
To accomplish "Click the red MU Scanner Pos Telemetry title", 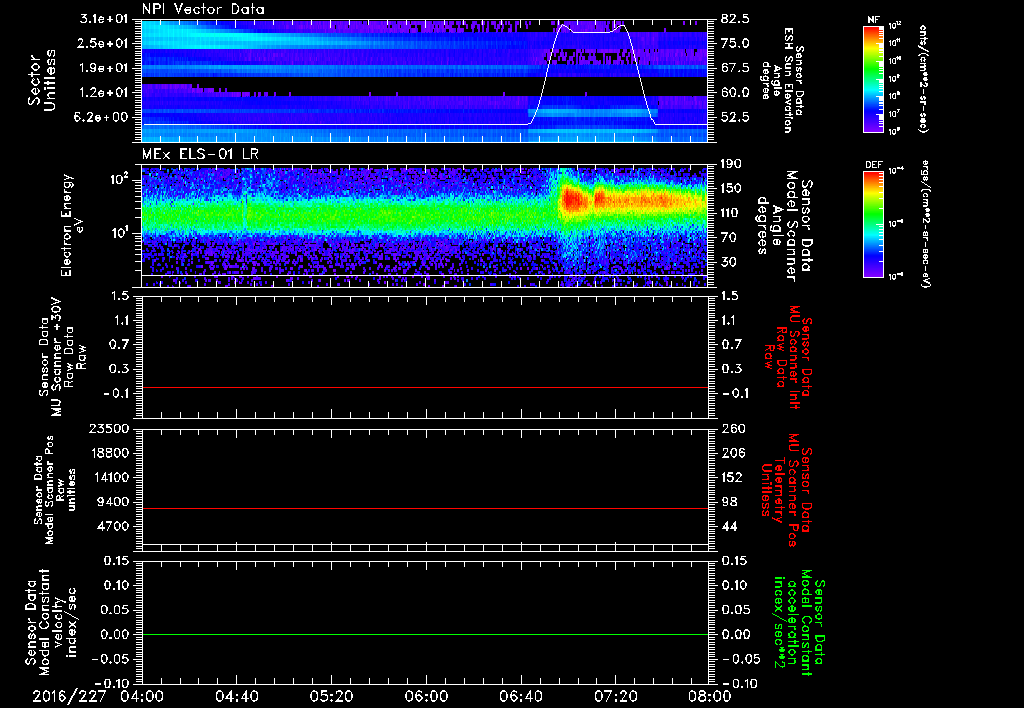I will point(788,490).
